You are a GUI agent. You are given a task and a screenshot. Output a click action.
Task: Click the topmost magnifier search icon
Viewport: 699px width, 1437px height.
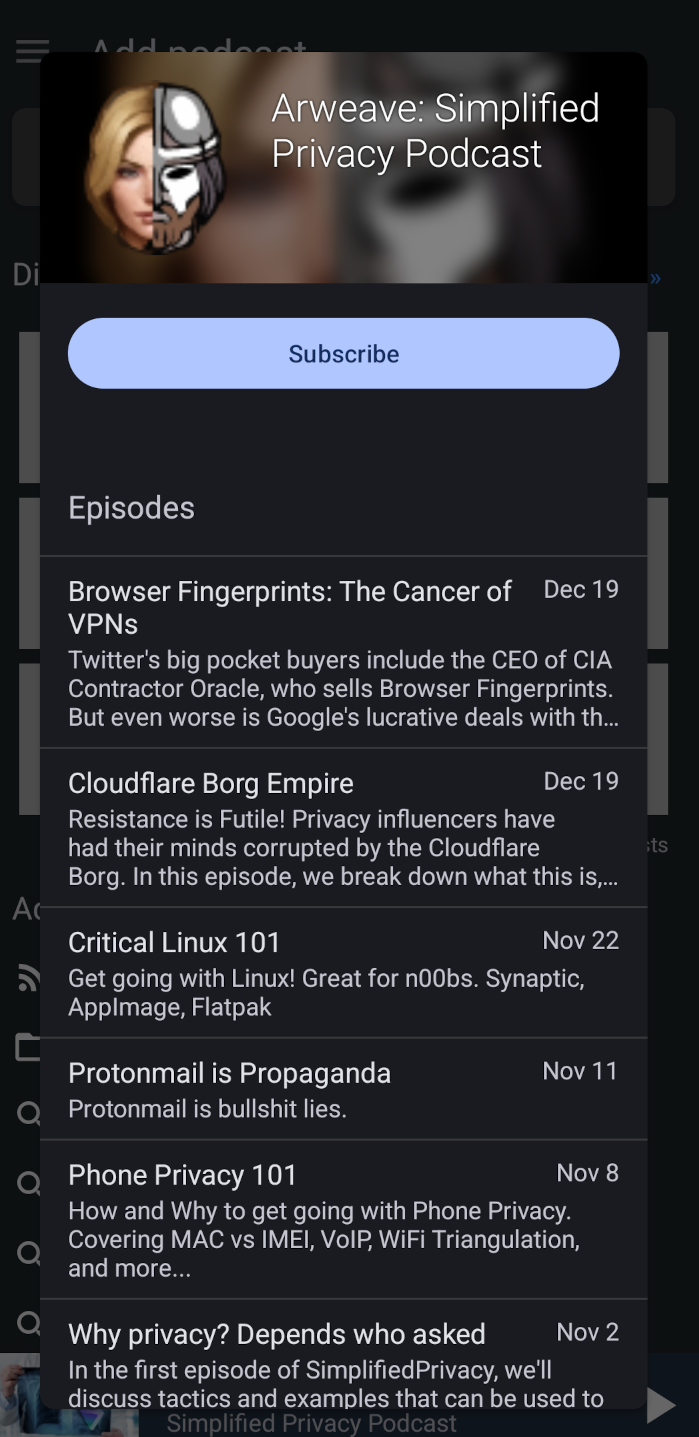tap(28, 1113)
